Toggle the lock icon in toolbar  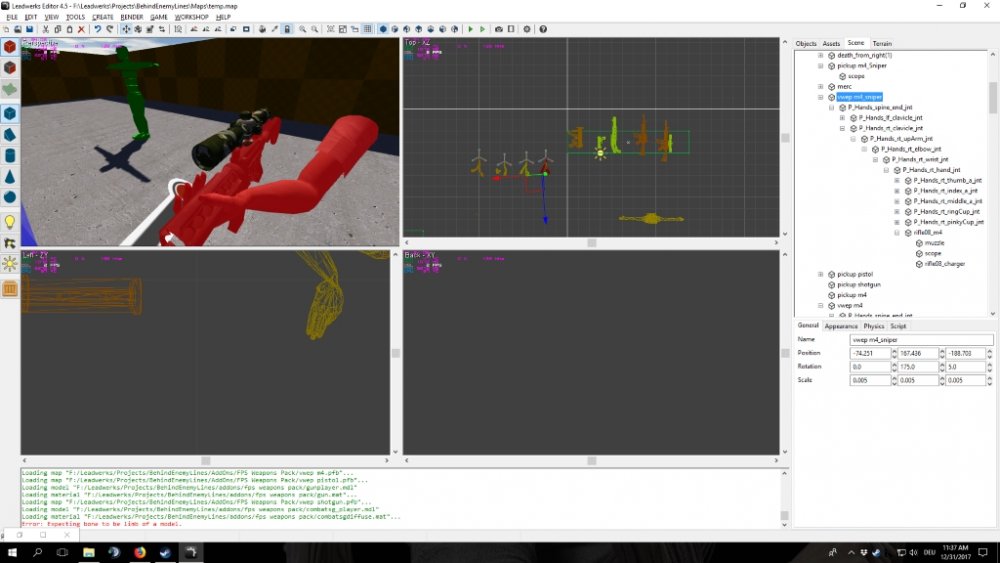287,30
